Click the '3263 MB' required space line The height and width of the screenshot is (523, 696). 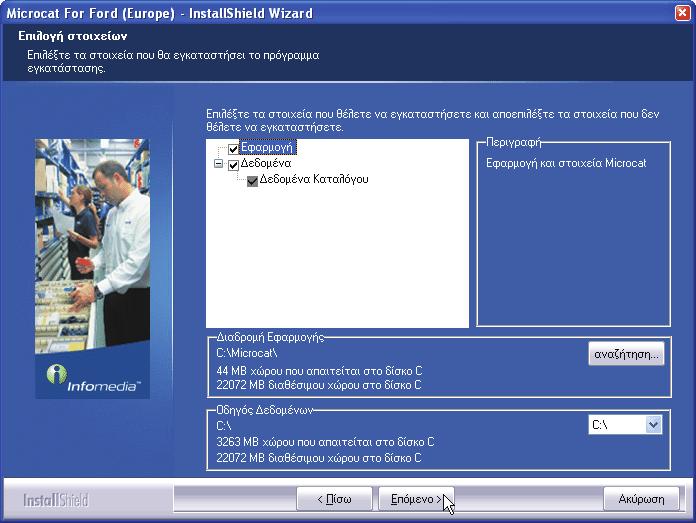(325, 442)
